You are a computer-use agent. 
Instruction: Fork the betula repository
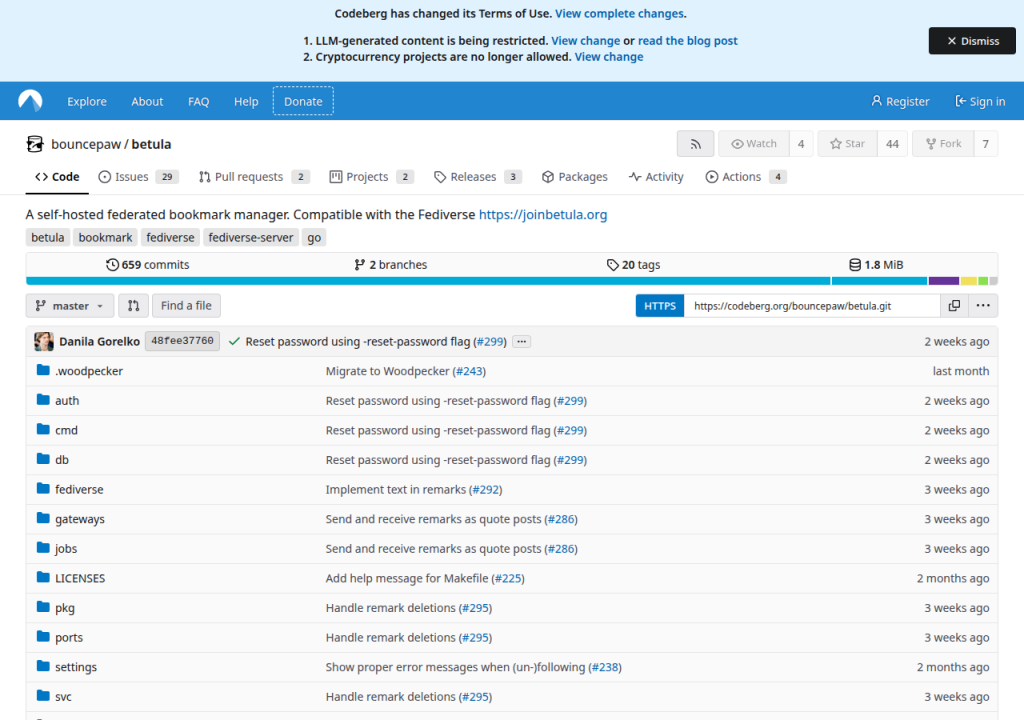click(943, 144)
